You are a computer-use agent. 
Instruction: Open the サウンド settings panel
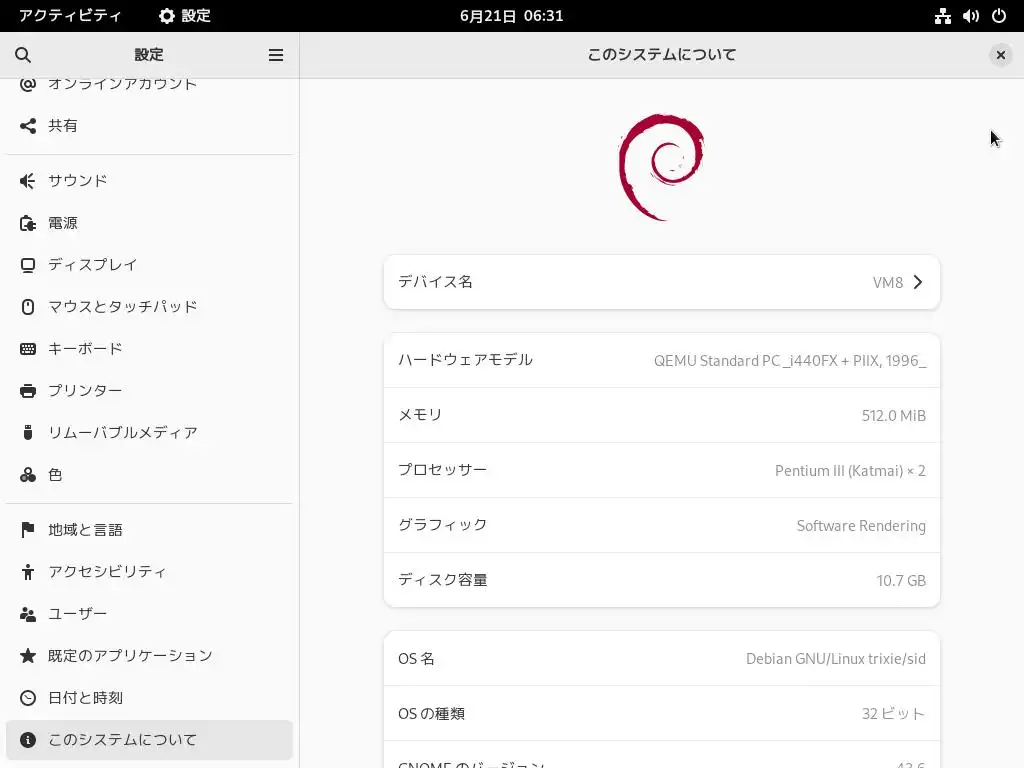[x=149, y=181]
